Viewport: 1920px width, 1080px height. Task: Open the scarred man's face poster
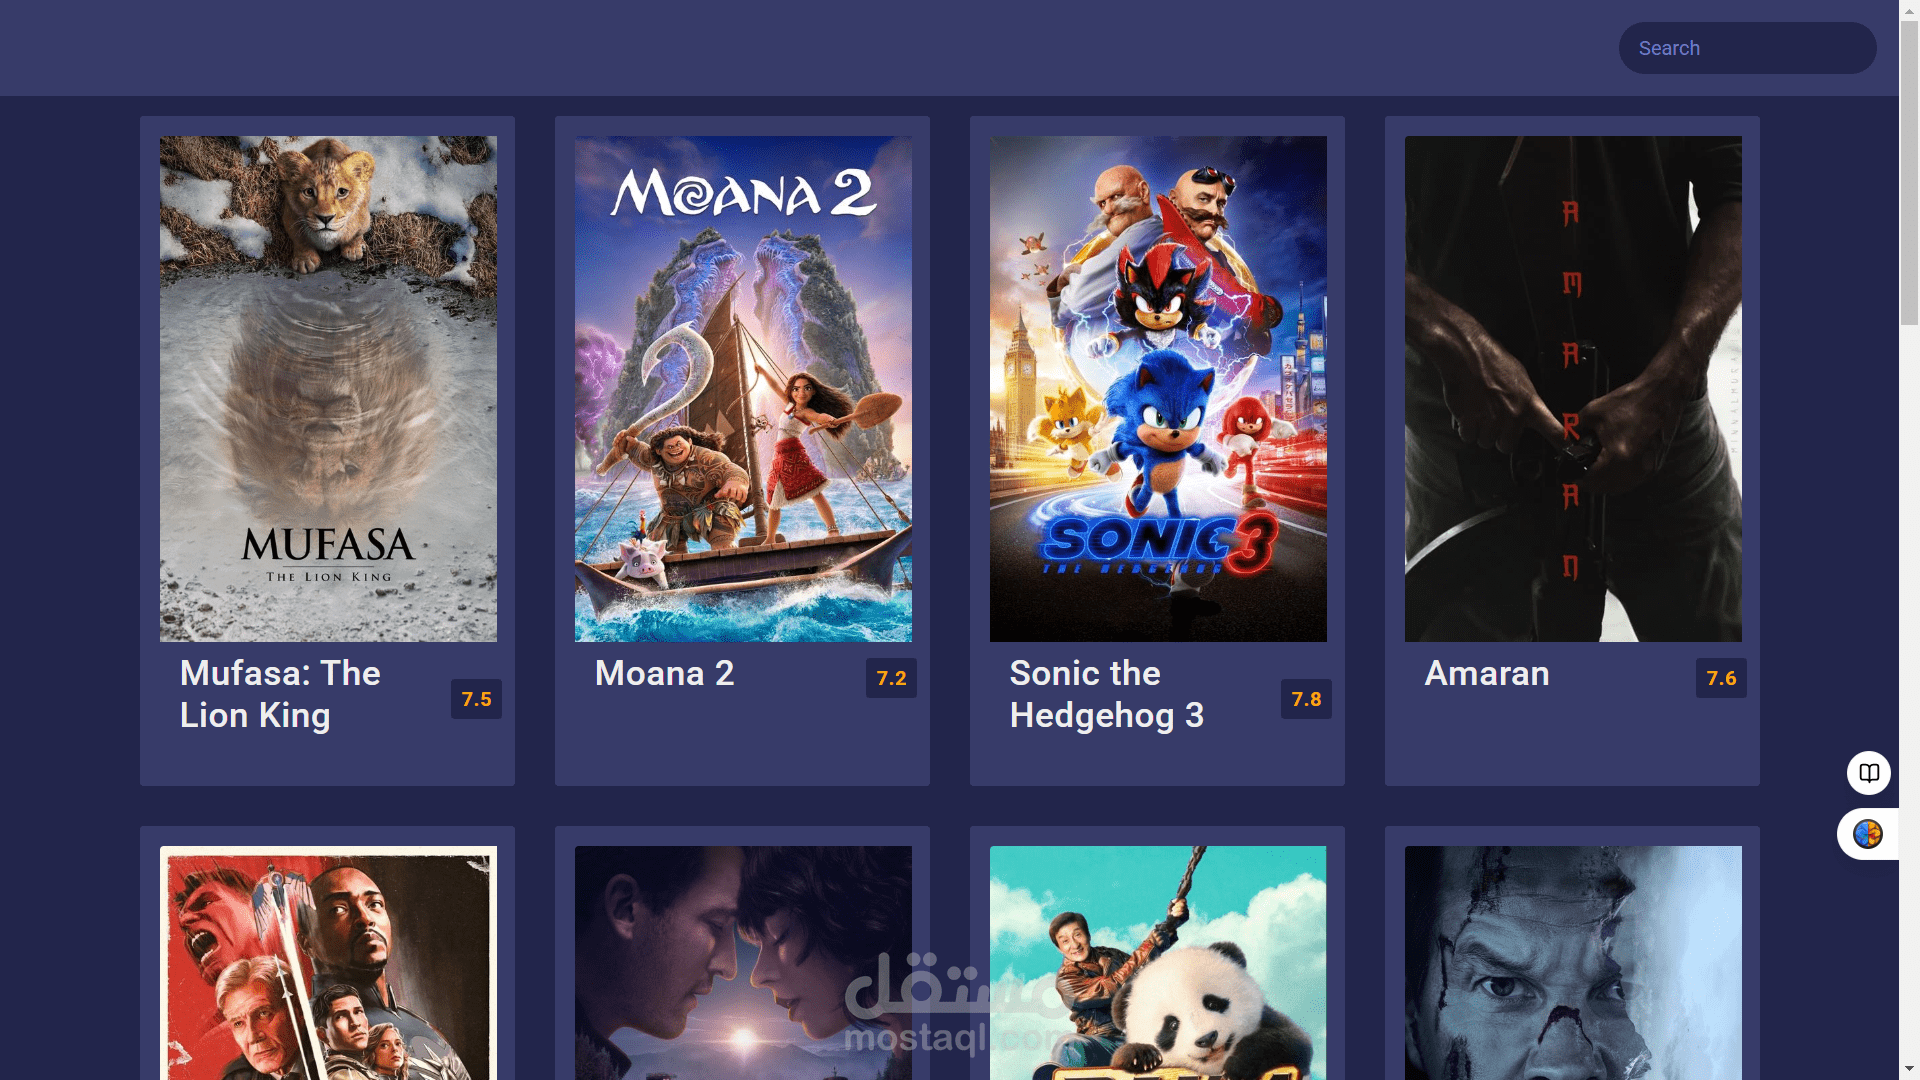[x=1573, y=963]
